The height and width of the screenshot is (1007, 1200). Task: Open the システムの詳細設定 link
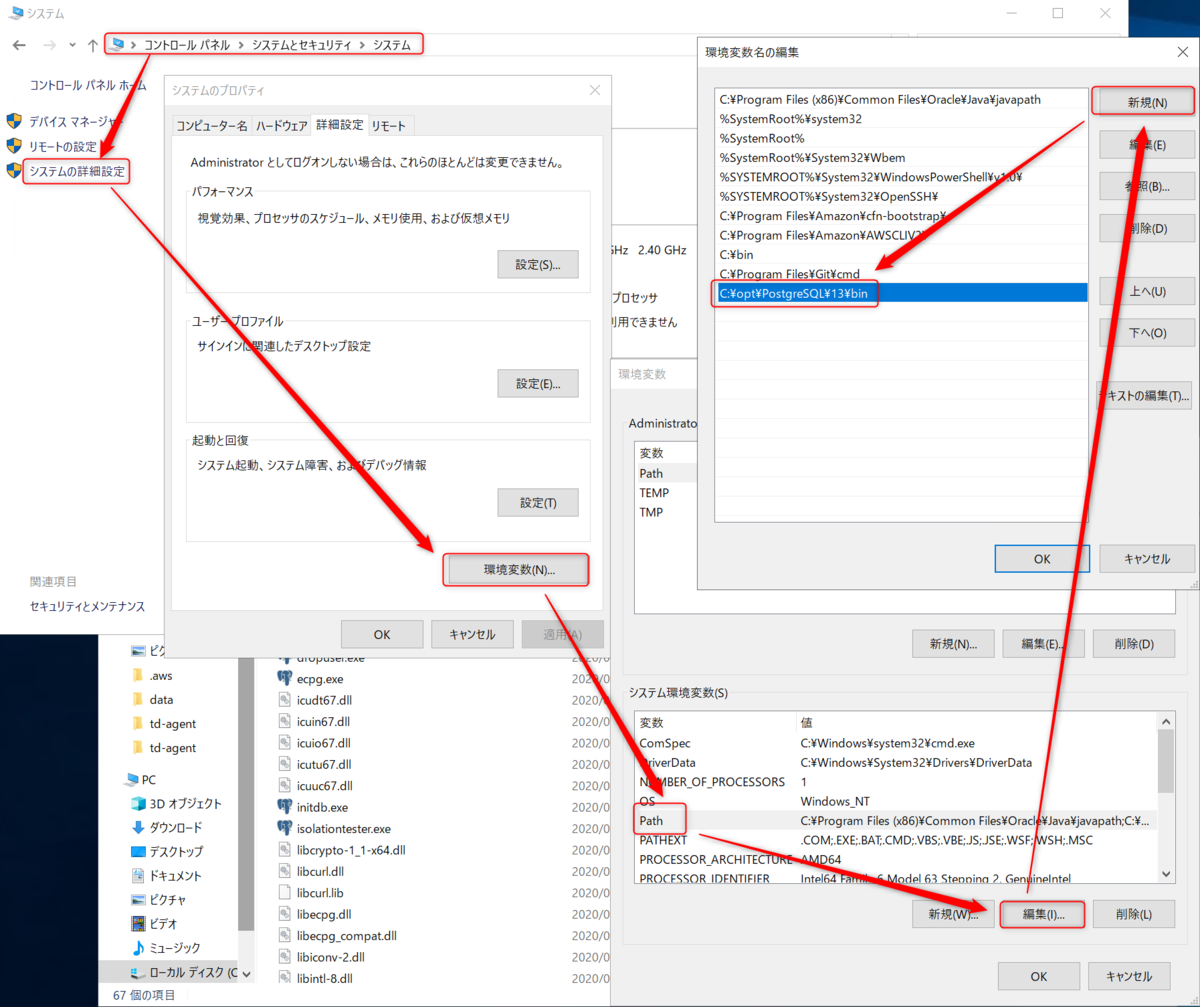pos(78,171)
